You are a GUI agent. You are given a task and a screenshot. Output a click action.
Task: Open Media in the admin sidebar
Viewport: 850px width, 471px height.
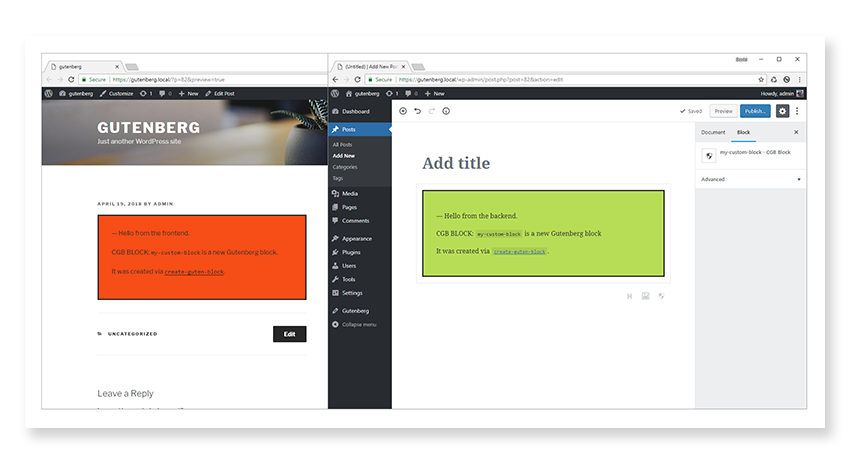(349, 193)
